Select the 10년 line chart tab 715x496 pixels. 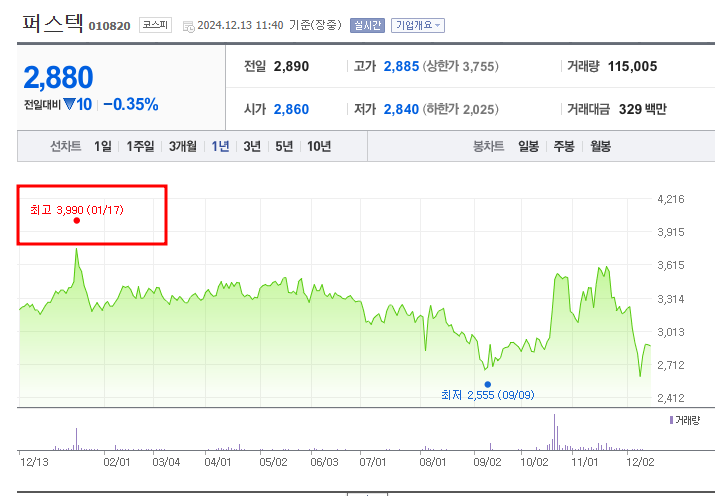[319, 146]
